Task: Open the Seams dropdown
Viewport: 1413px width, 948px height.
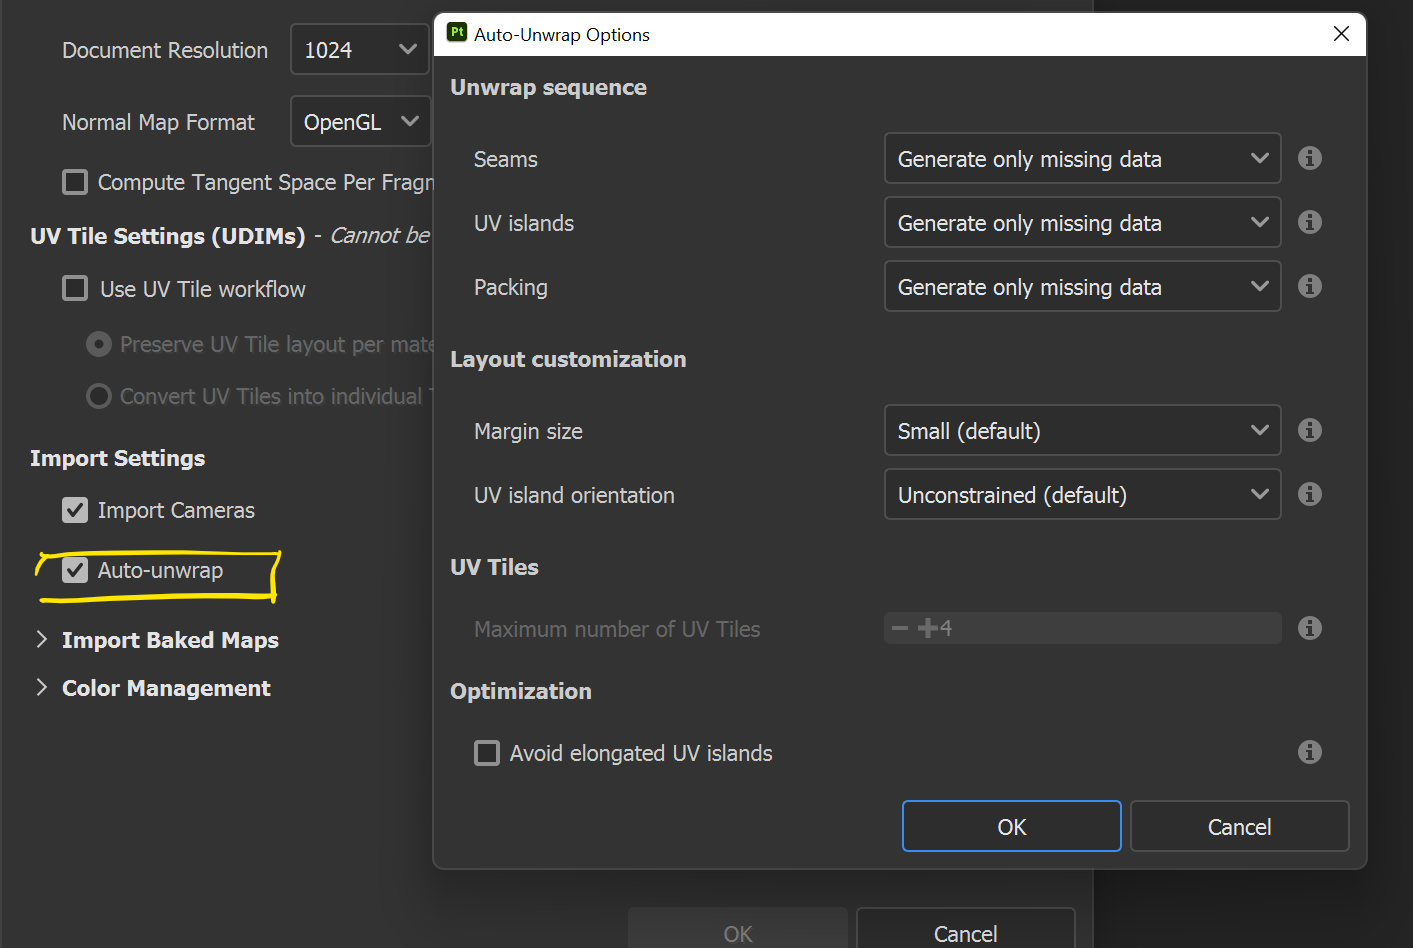Action: 1082,158
